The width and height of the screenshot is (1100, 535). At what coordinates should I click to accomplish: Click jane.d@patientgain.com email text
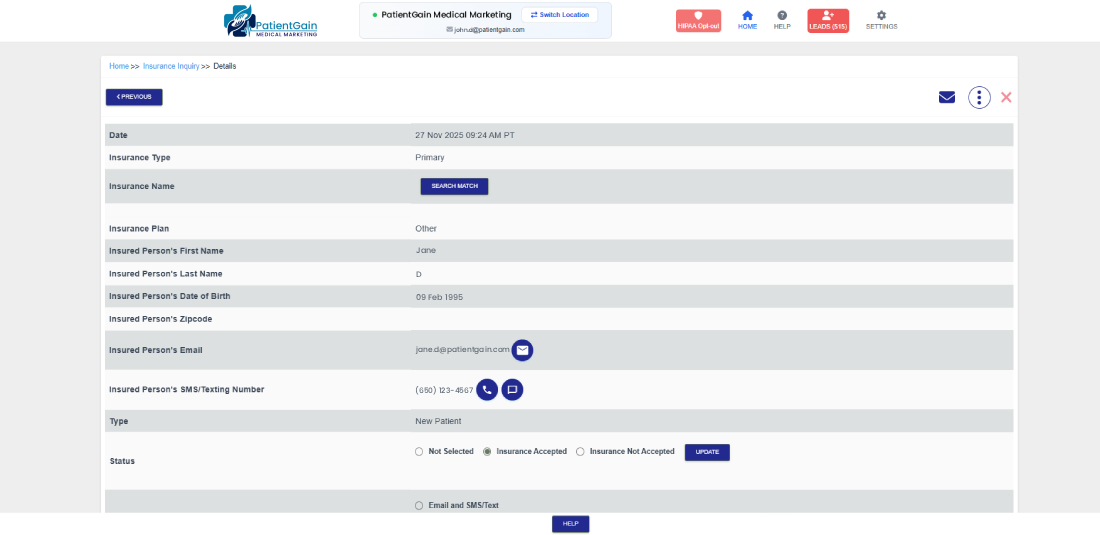click(x=462, y=350)
